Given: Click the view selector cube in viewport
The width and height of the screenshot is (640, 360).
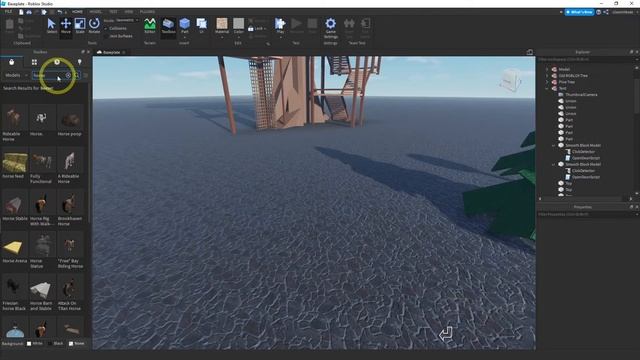Looking at the screenshot, I should (510, 80).
